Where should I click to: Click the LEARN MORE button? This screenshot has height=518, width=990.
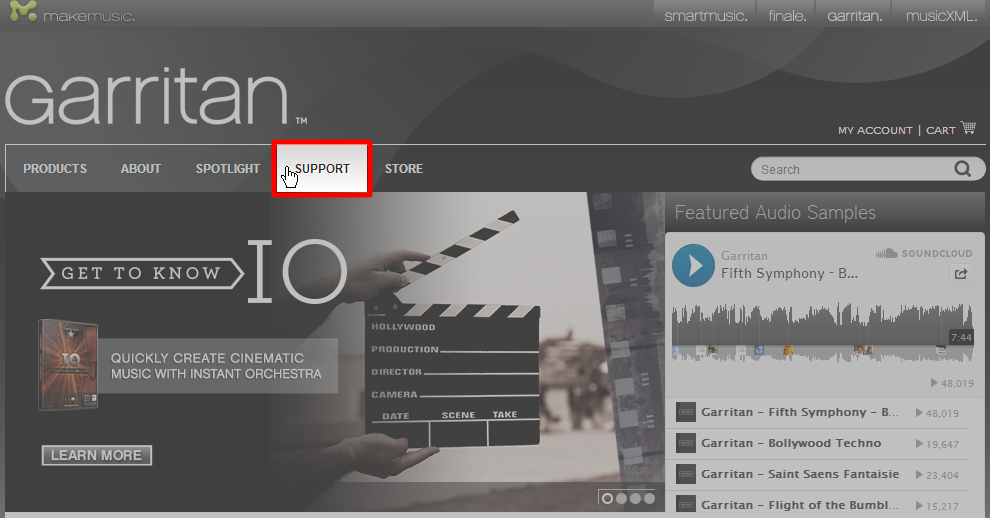tap(97, 455)
